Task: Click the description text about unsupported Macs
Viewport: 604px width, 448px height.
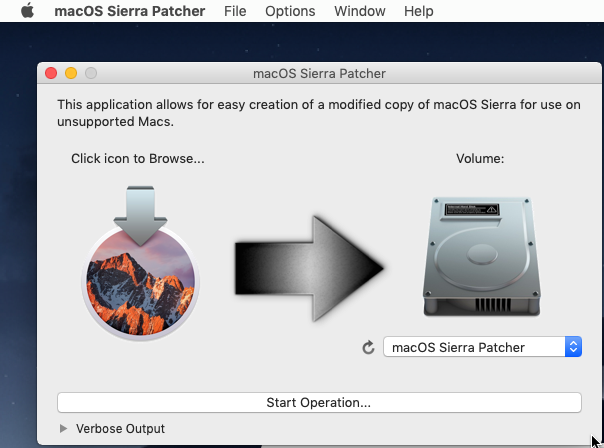Action: (319, 113)
